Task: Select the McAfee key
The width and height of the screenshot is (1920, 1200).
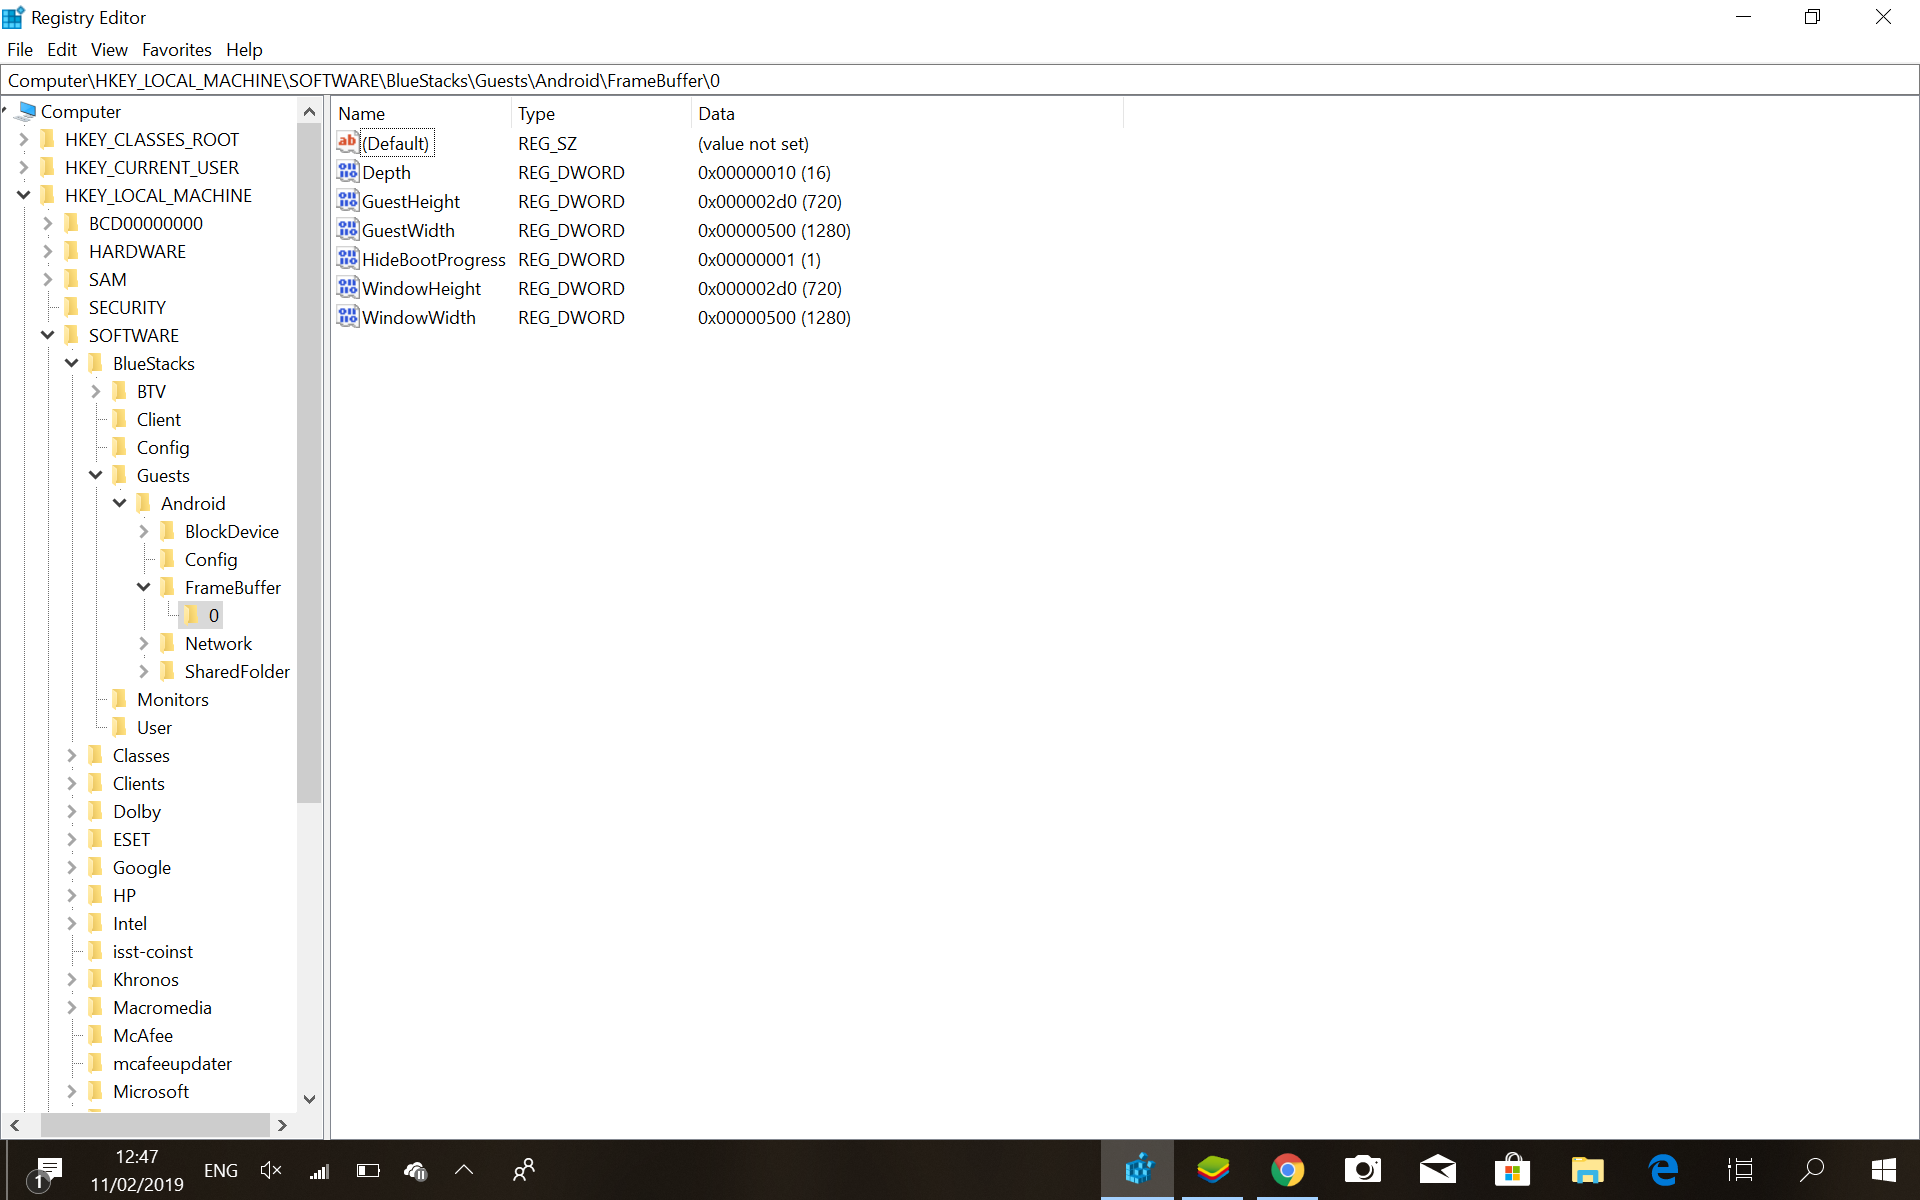Action: click(143, 1035)
